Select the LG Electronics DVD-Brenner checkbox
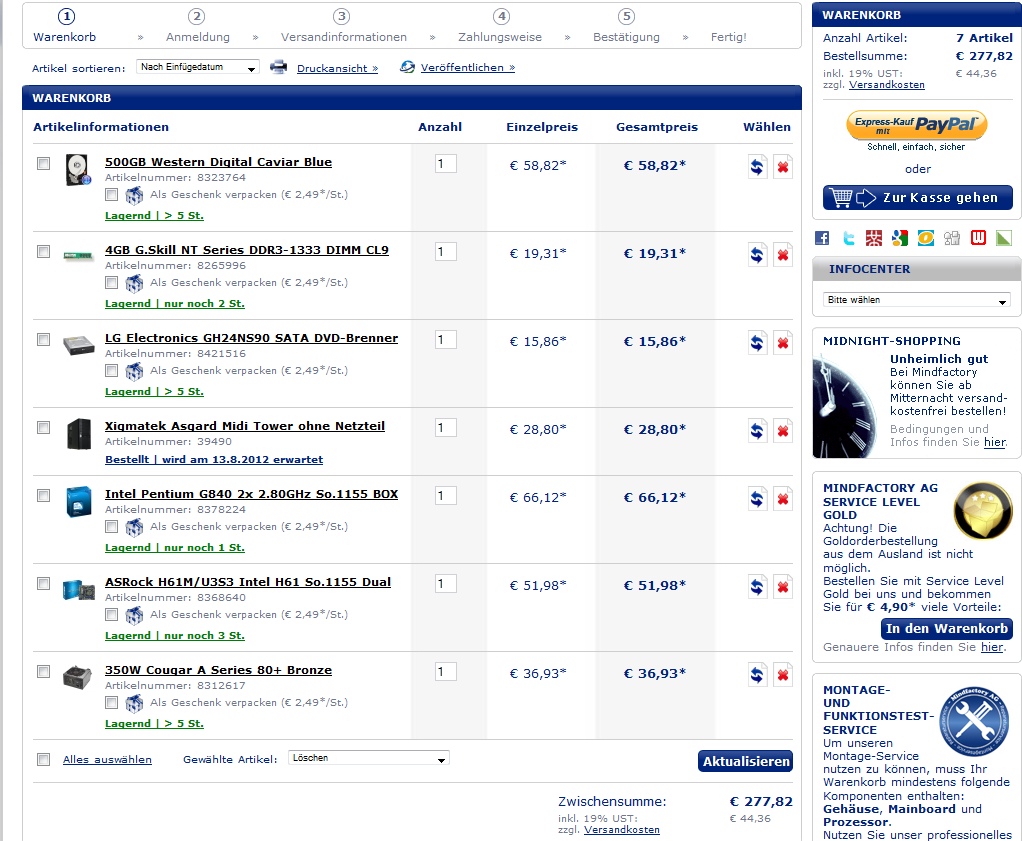 (44, 340)
